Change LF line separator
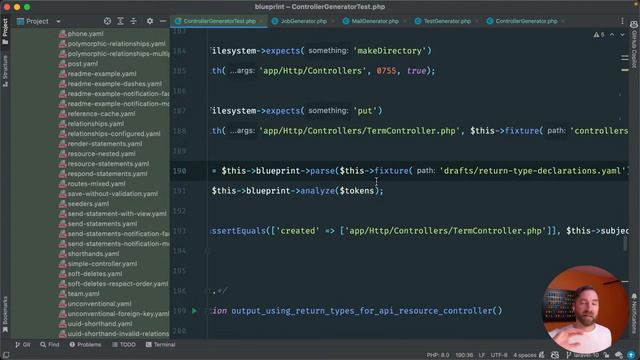 pyautogui.click(x=482, y=355)
